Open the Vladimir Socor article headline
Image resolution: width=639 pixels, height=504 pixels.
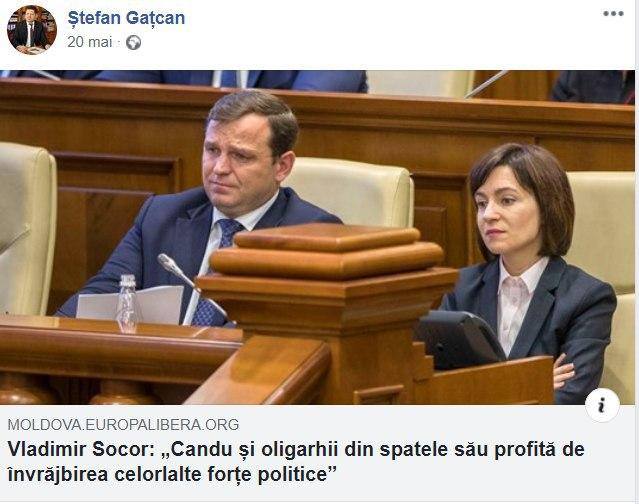[x=296, y=462]
